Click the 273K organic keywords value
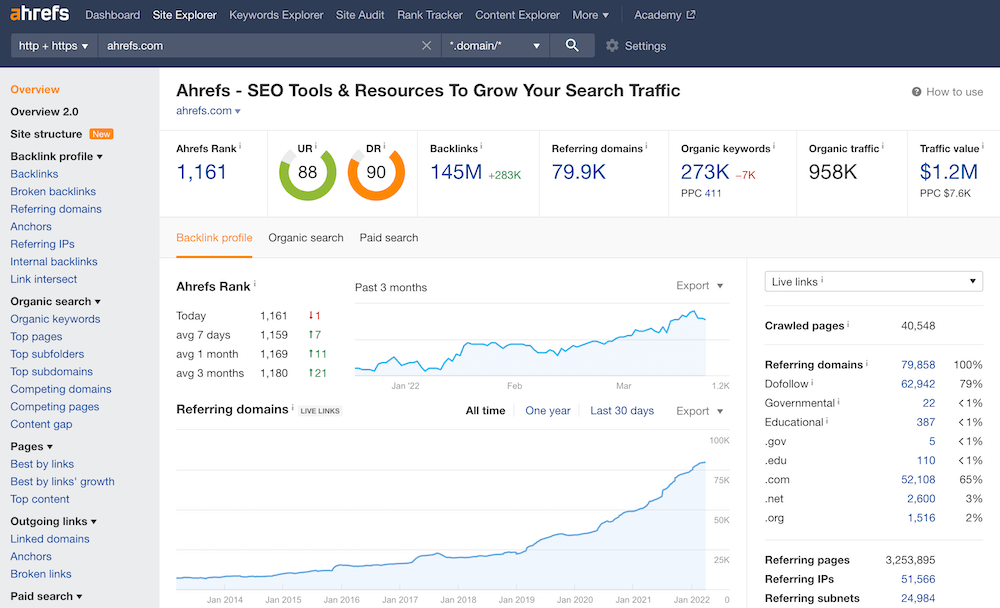This screenshot has width=1000, height=608. coord(705,172)
